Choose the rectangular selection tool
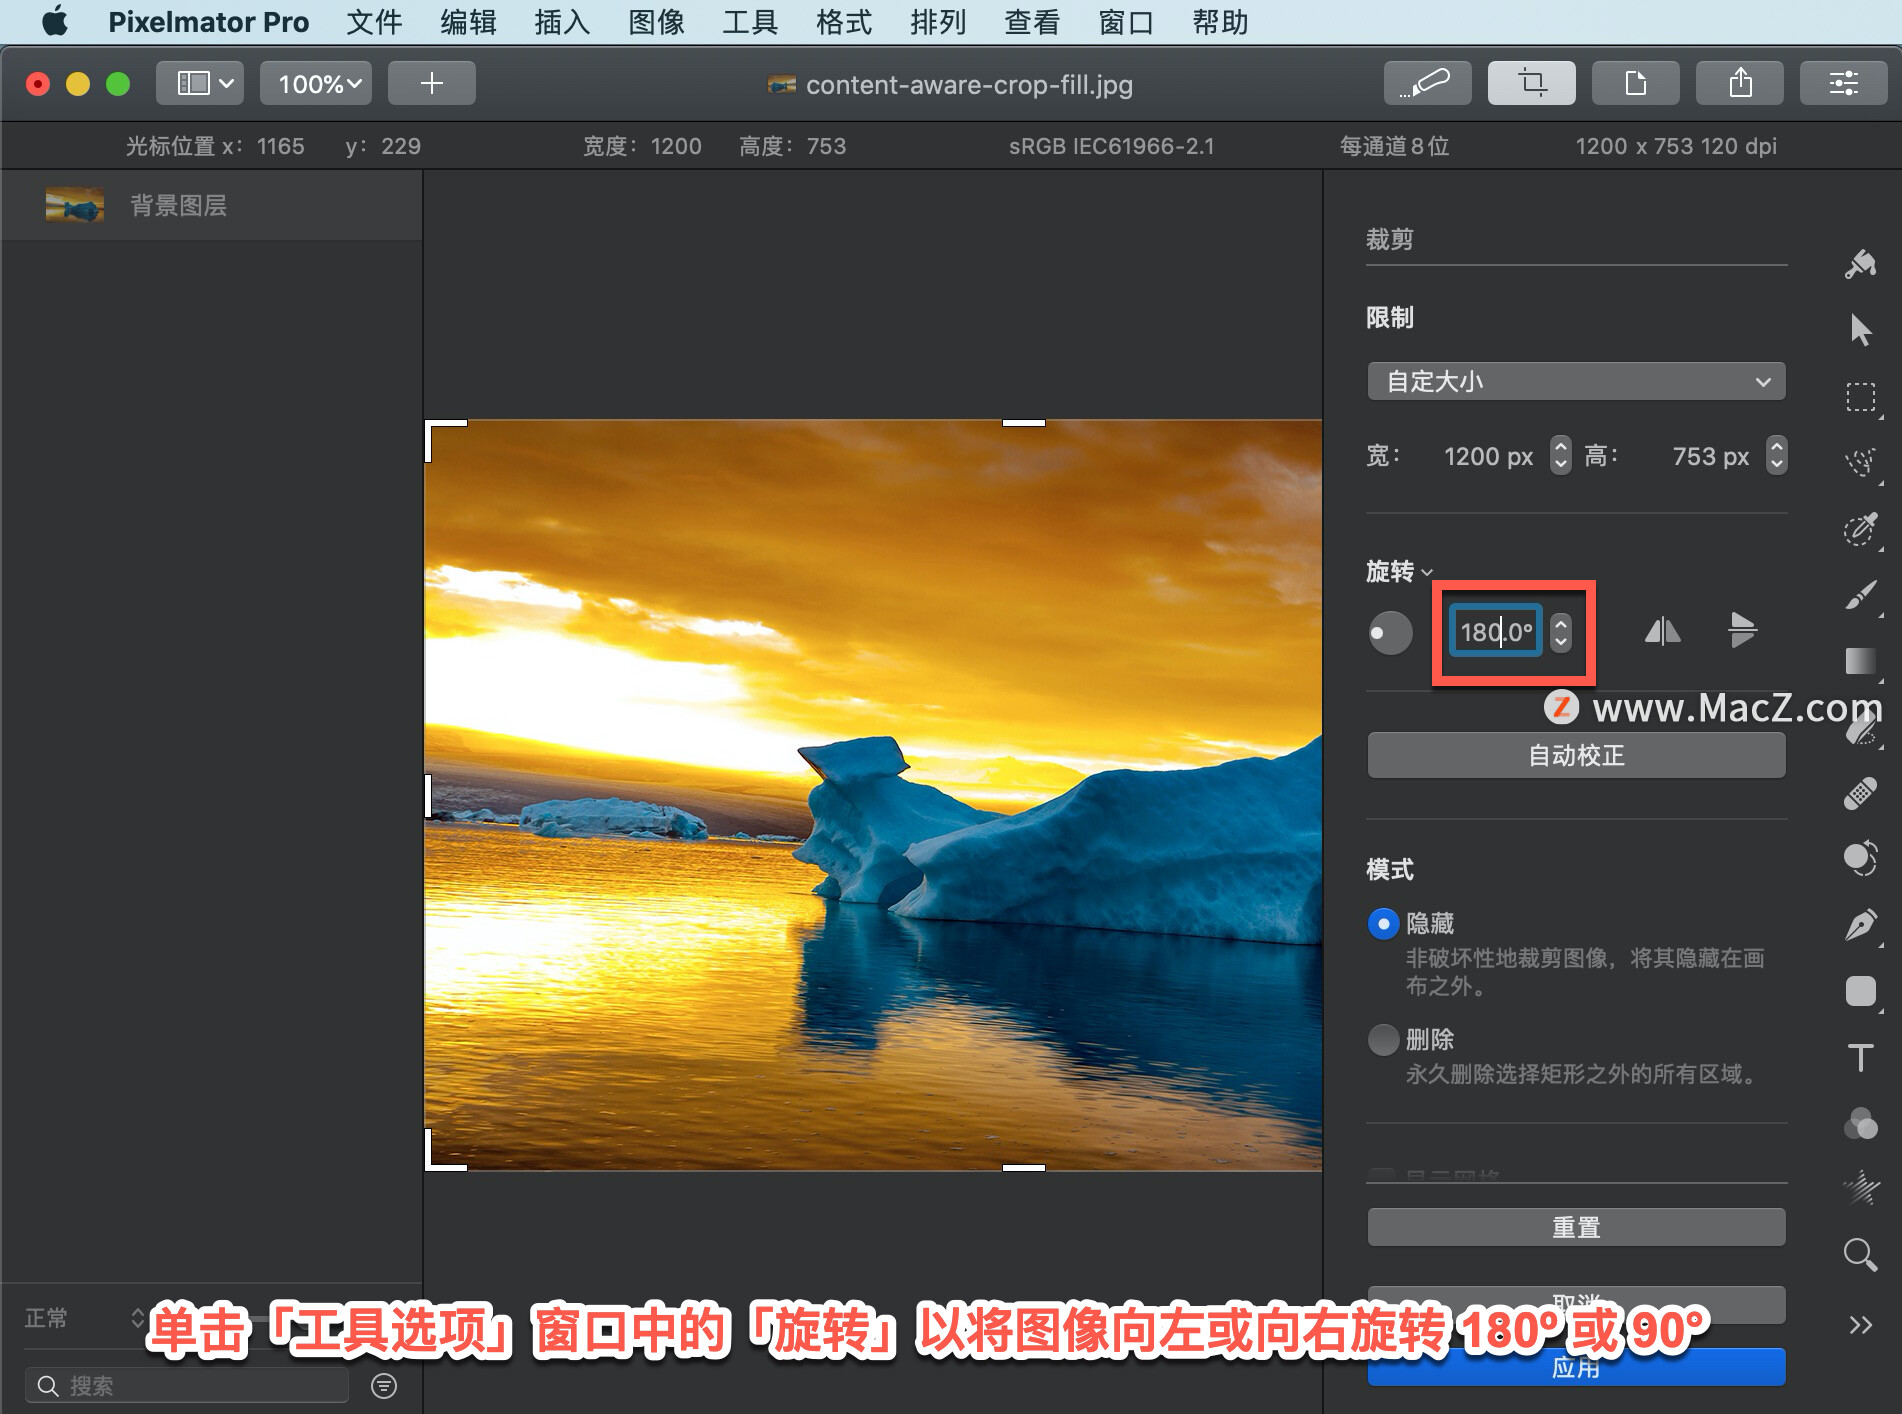Viewport: 1902px width, 1414px height. [x=1860, y=398]
